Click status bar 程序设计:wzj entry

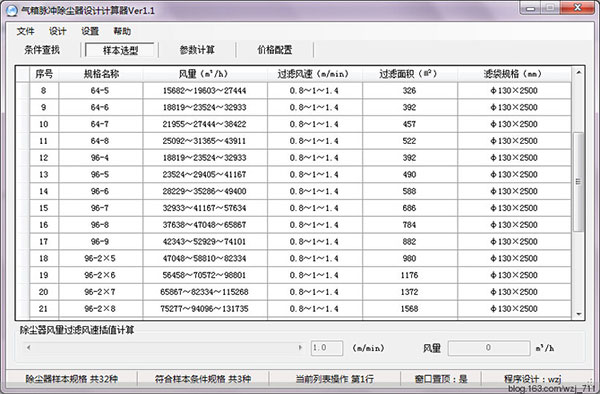533,379
